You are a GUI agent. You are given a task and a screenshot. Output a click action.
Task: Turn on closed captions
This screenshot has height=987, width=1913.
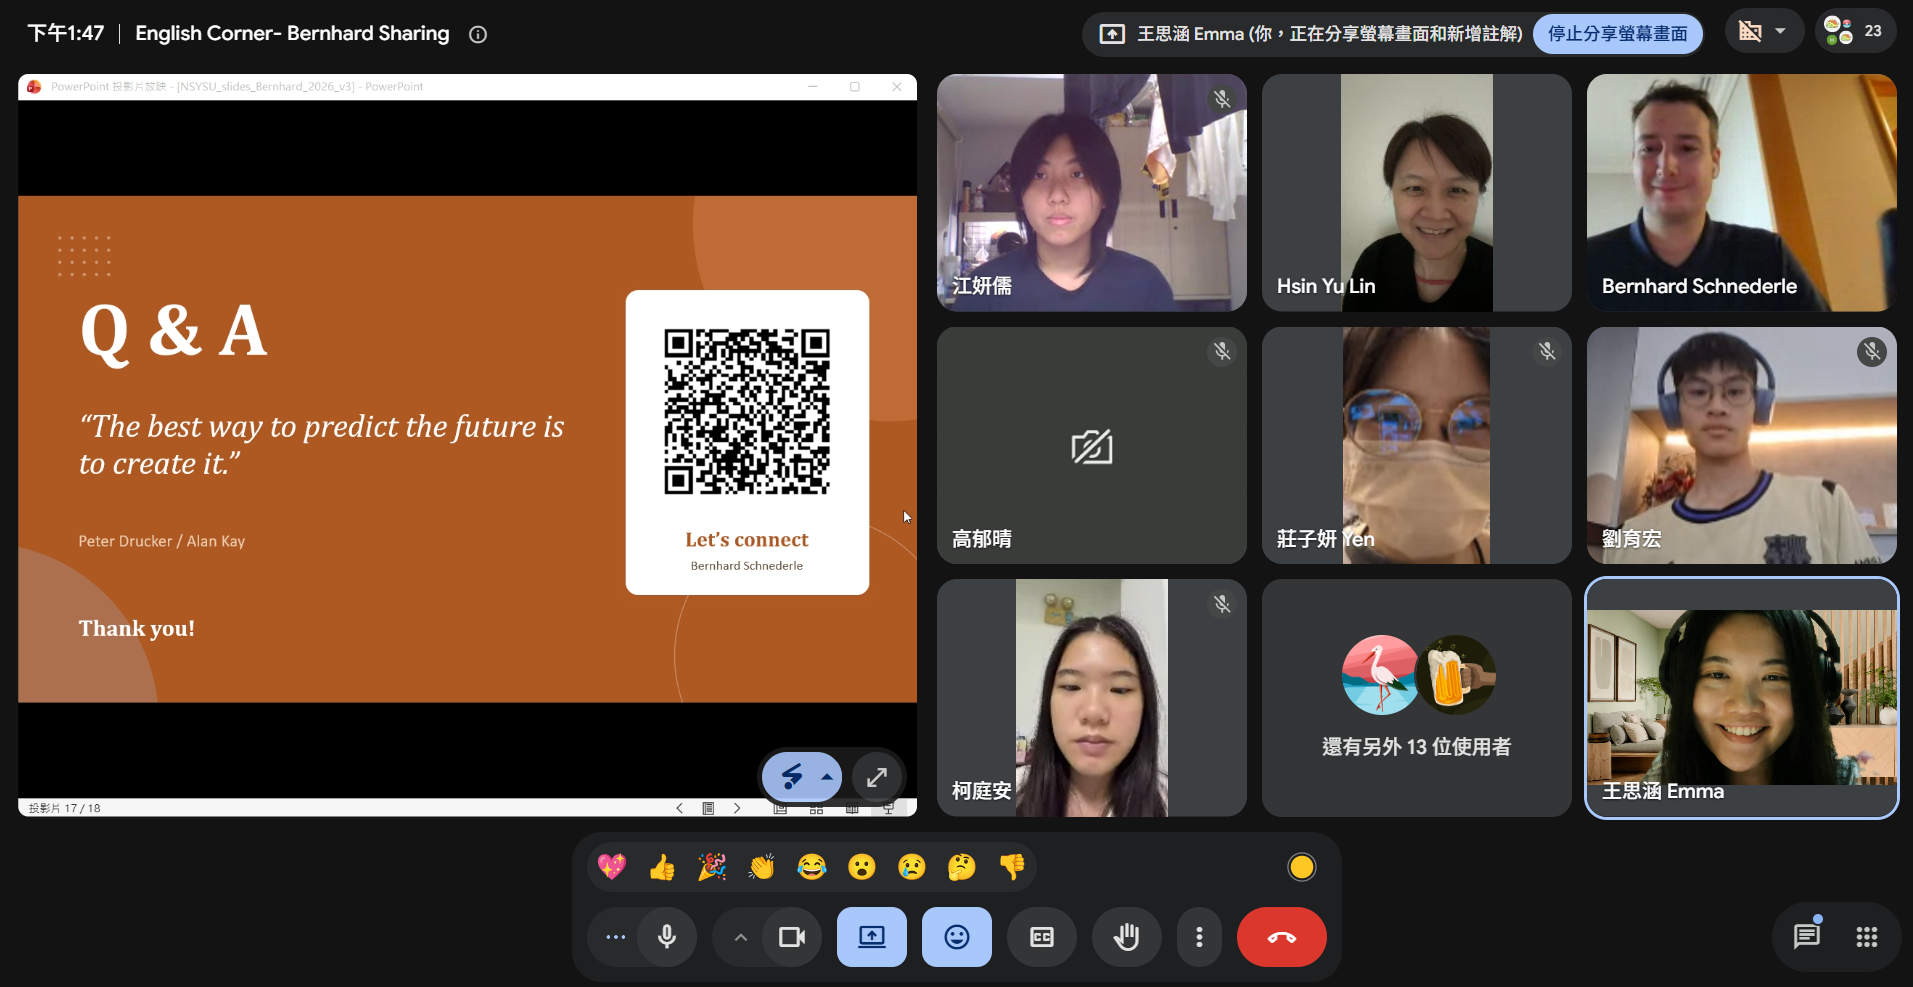(x=1042, y=937)
